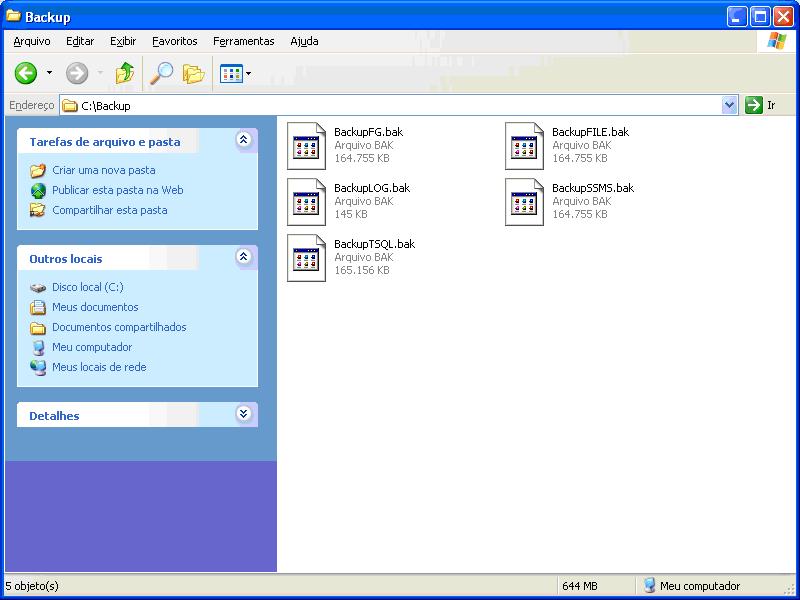Collapse the Outros locais panel

coord(243,258)
